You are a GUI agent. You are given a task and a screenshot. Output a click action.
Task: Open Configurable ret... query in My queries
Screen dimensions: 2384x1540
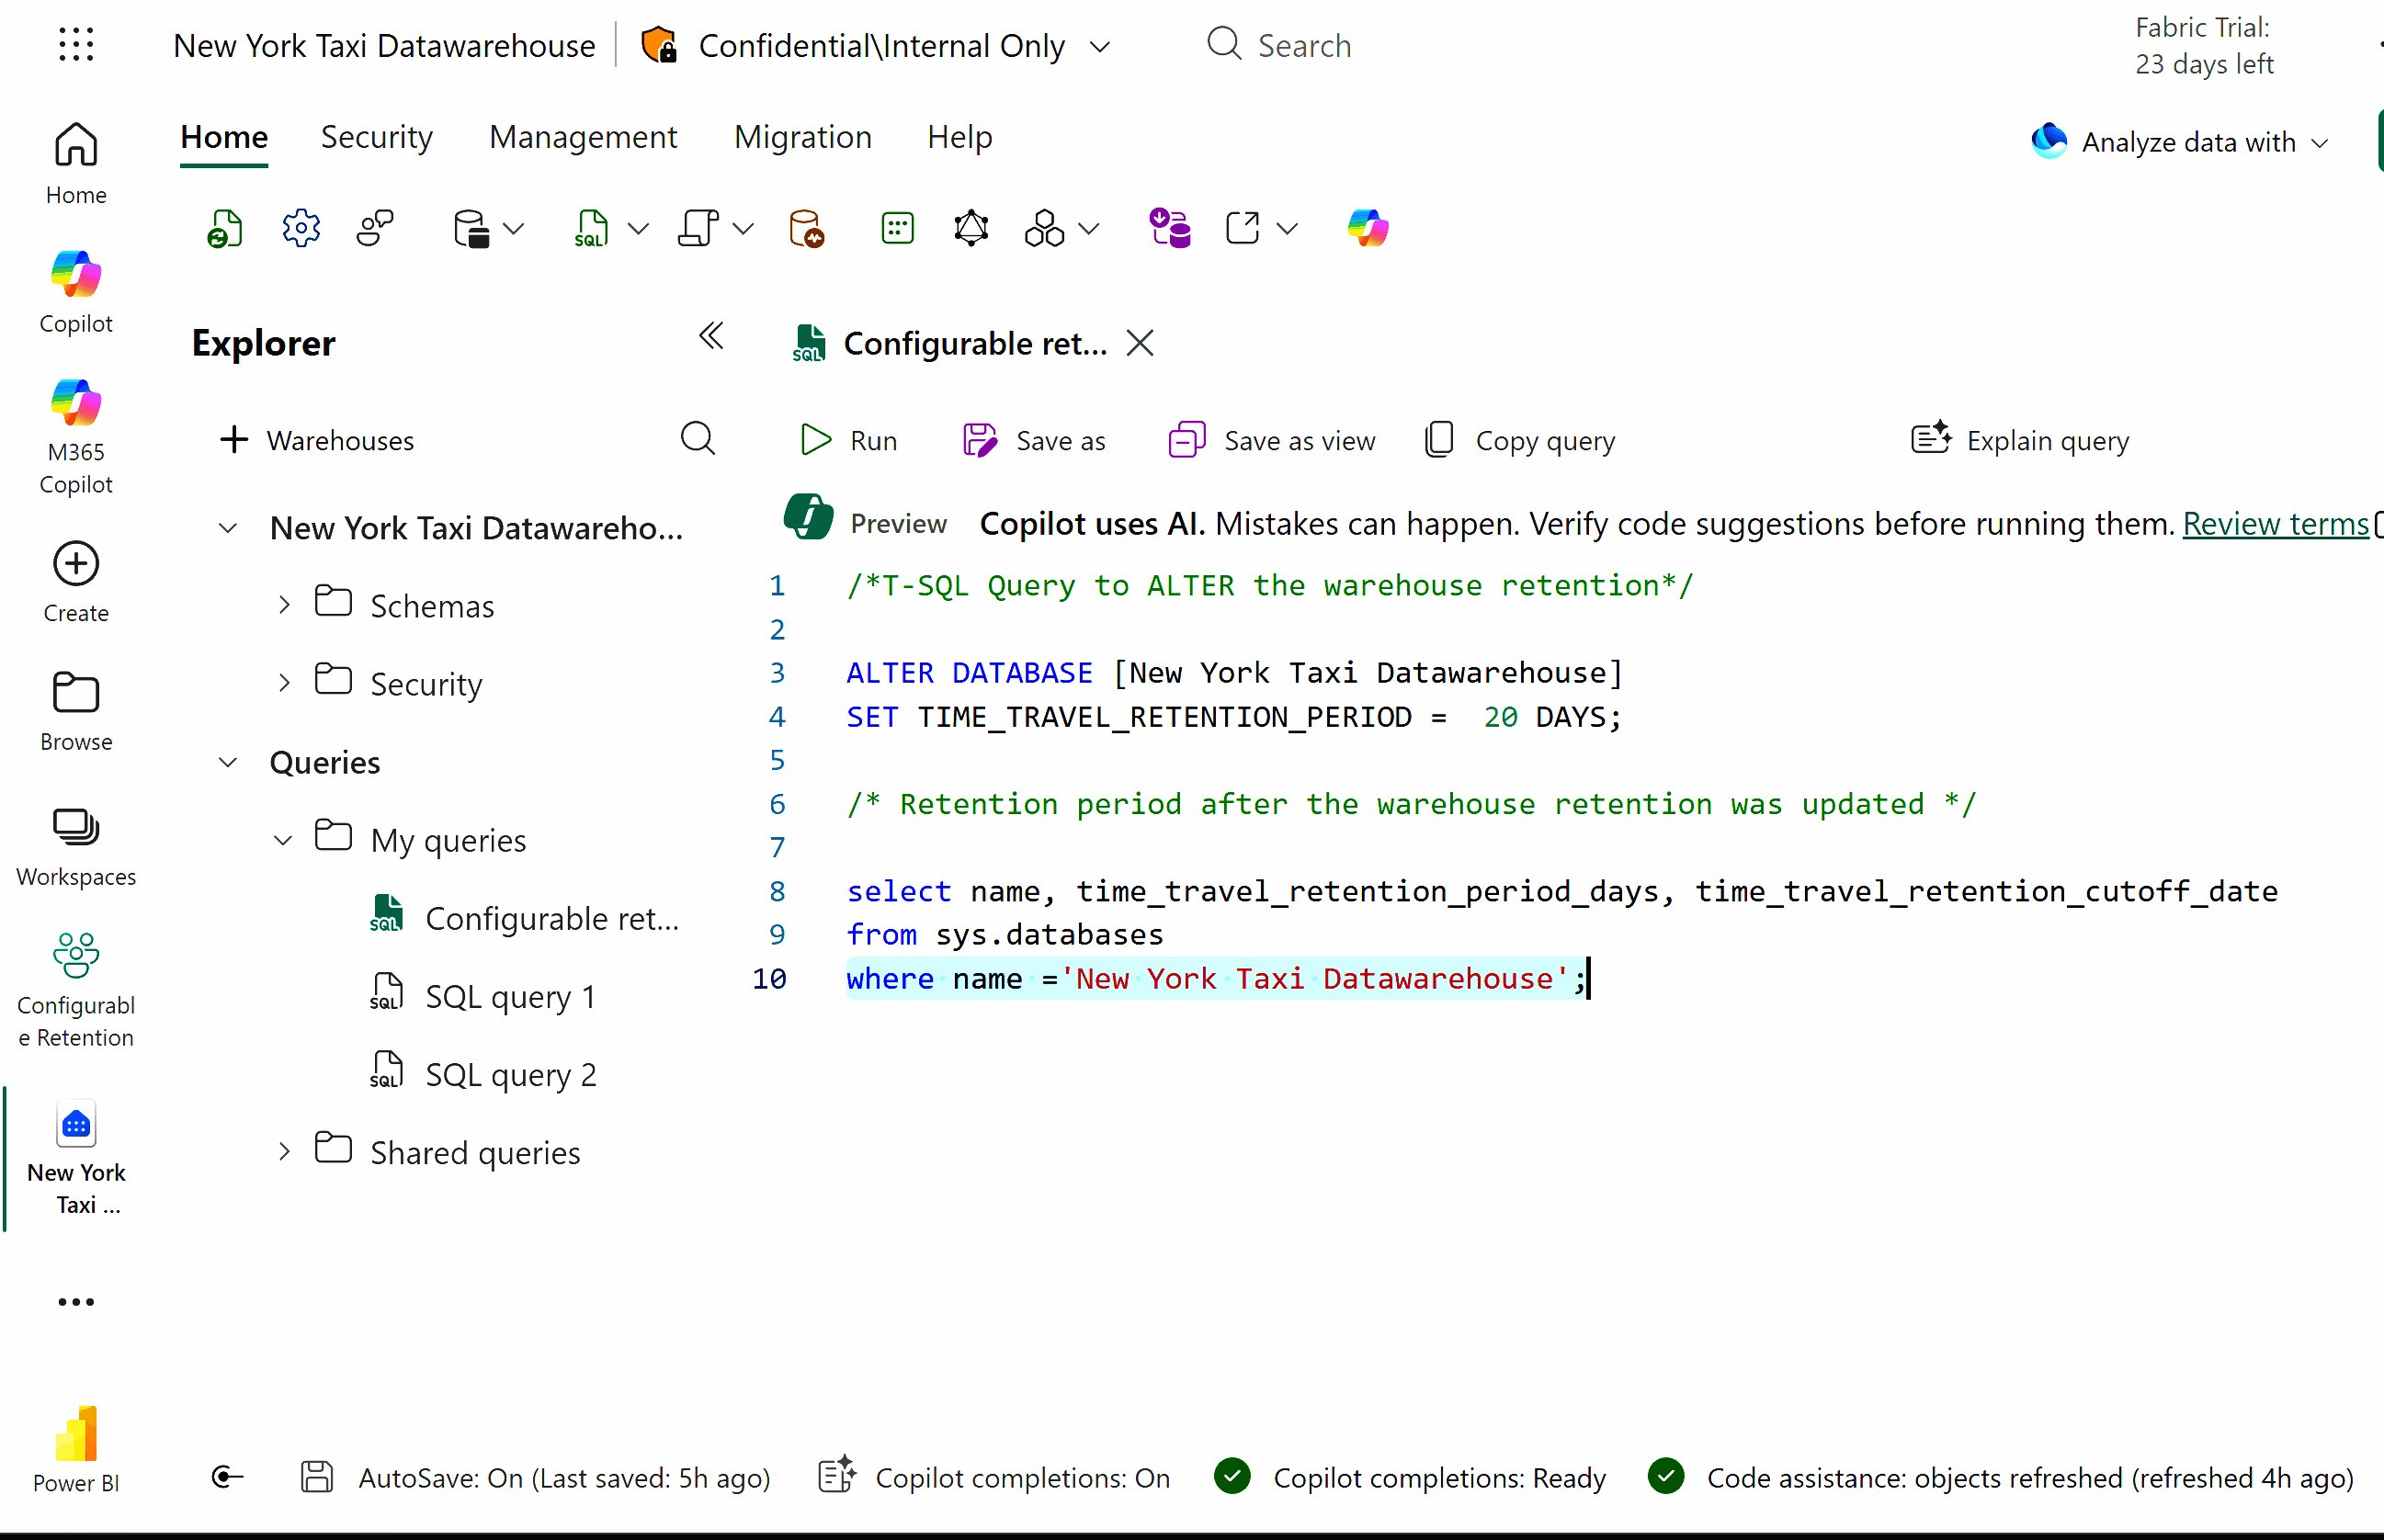click(525, 918)
